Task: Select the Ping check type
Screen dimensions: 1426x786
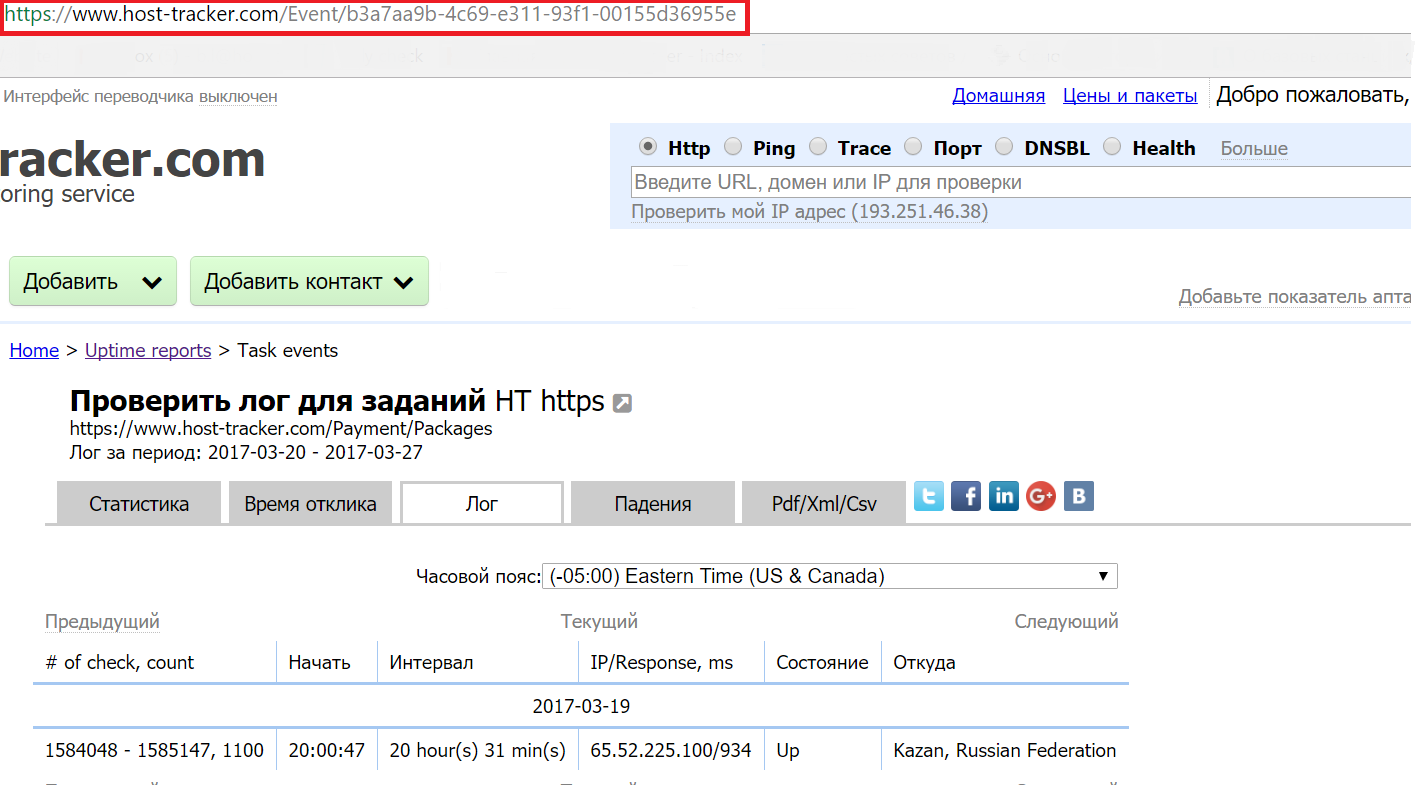Action: 731,146
